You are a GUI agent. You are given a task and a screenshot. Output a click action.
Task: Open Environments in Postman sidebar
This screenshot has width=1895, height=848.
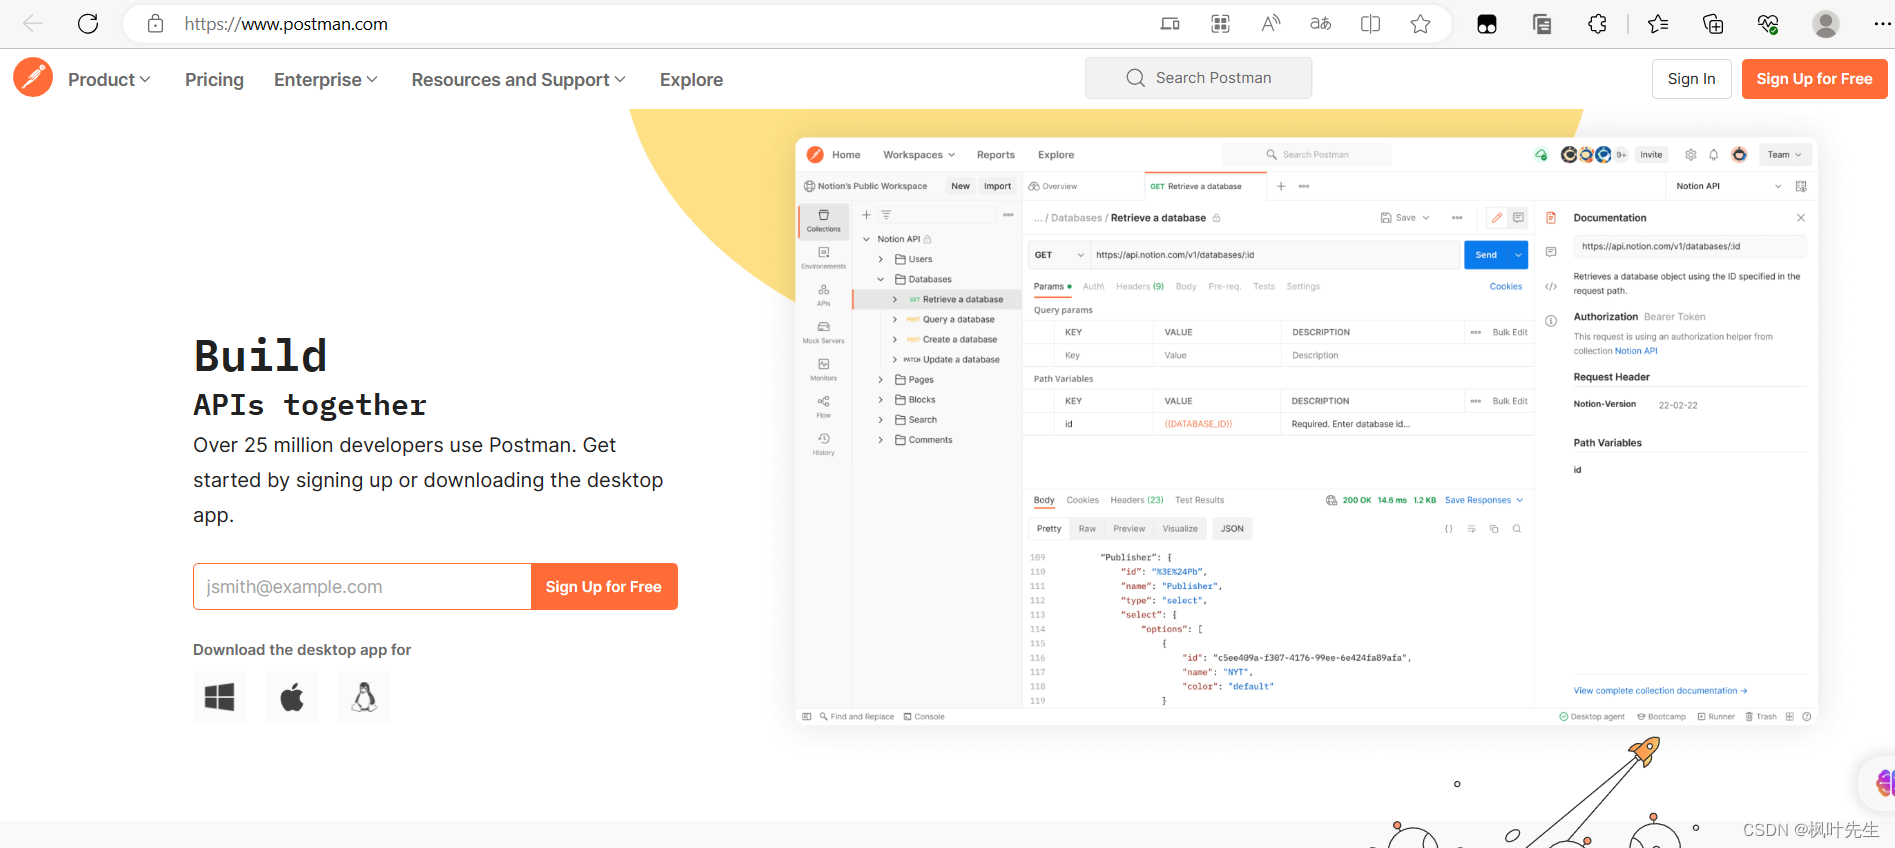(823, 258)
